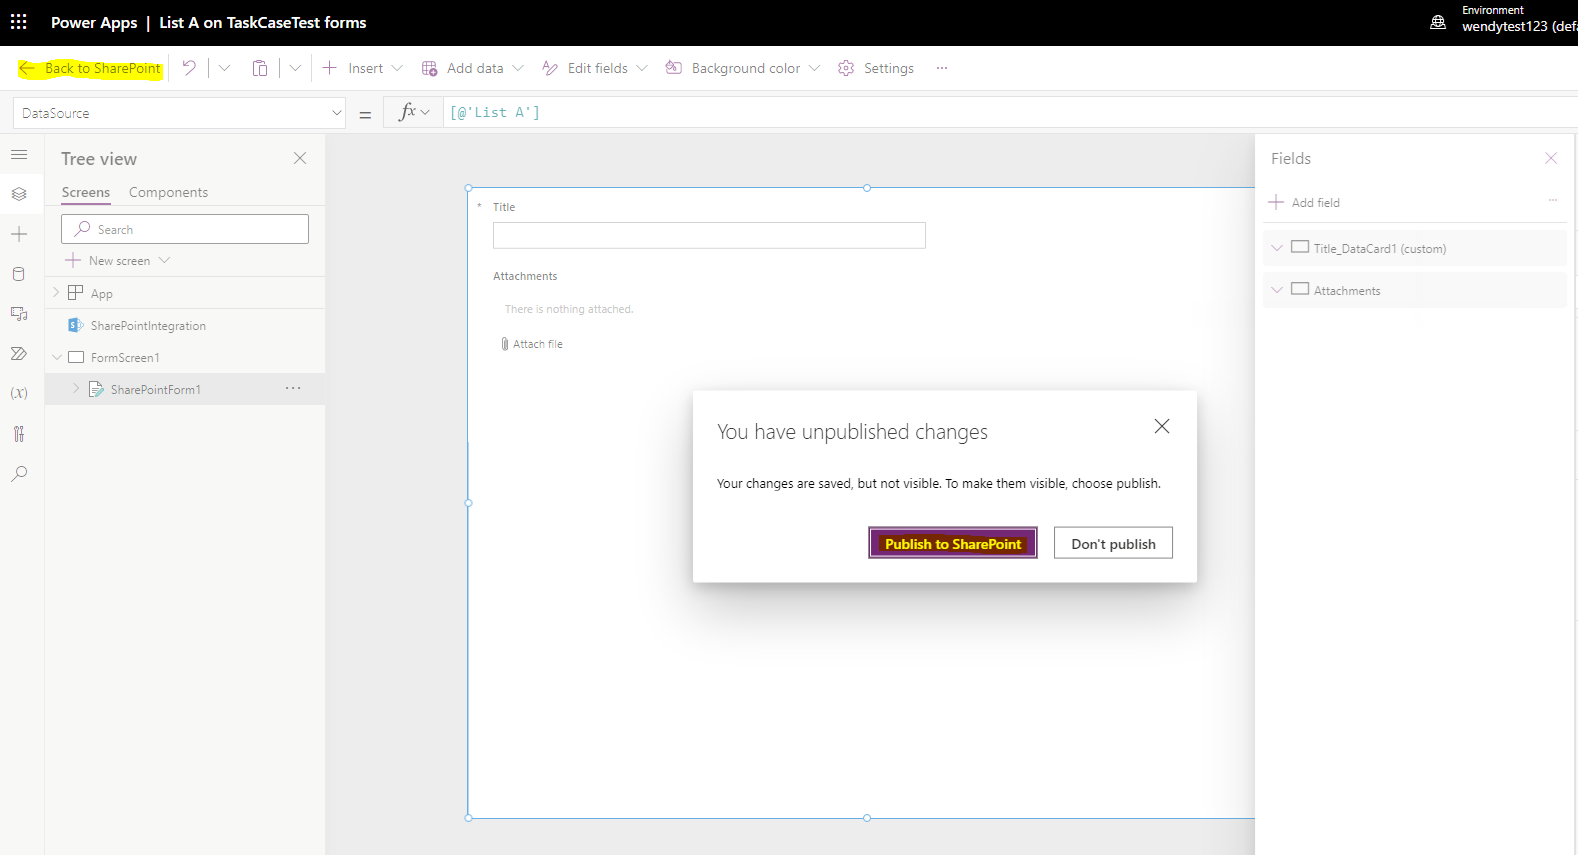Screen dimensions: 1579x856
Task: Expand the Title_DataCard1 field
Action: point(1277,248)
